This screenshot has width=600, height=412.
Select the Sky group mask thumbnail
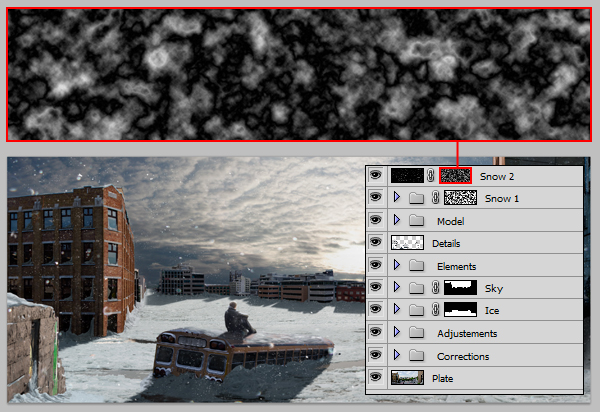(x=460, y=288)
